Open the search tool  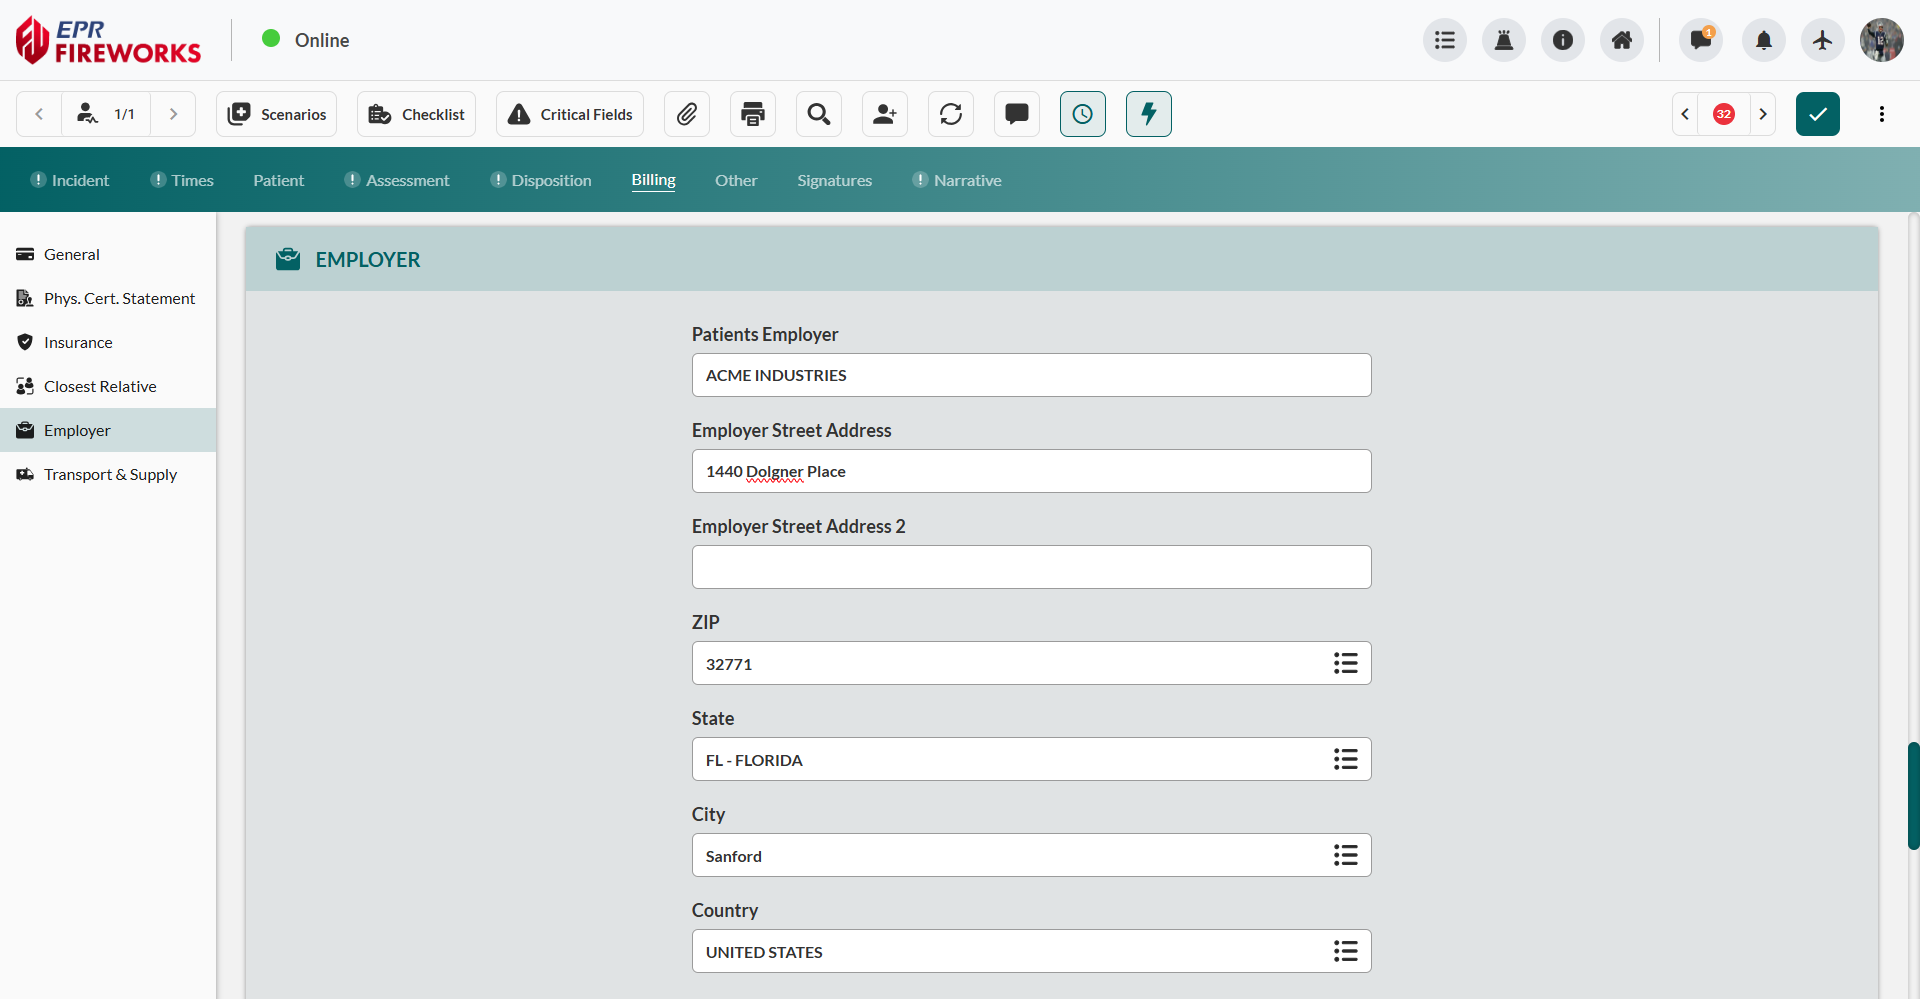[x=818, y=114]
